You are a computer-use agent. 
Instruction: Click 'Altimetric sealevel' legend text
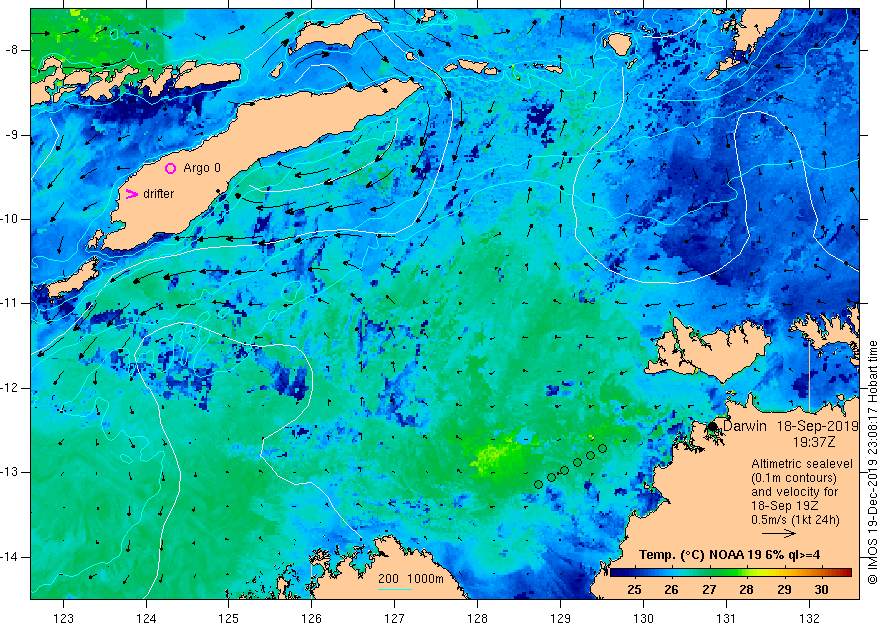tap(802, 464)
